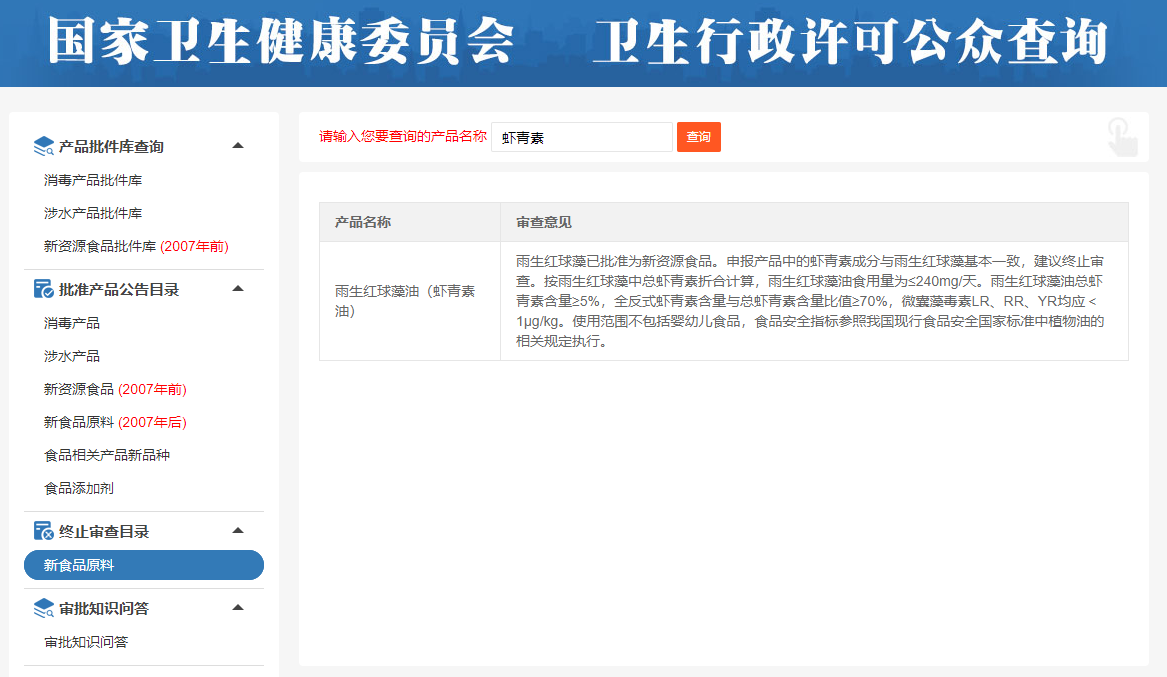Click the 请输入您要查询的产品名称 label
The height and width of the screenshot is (677, 1167).
403,136
